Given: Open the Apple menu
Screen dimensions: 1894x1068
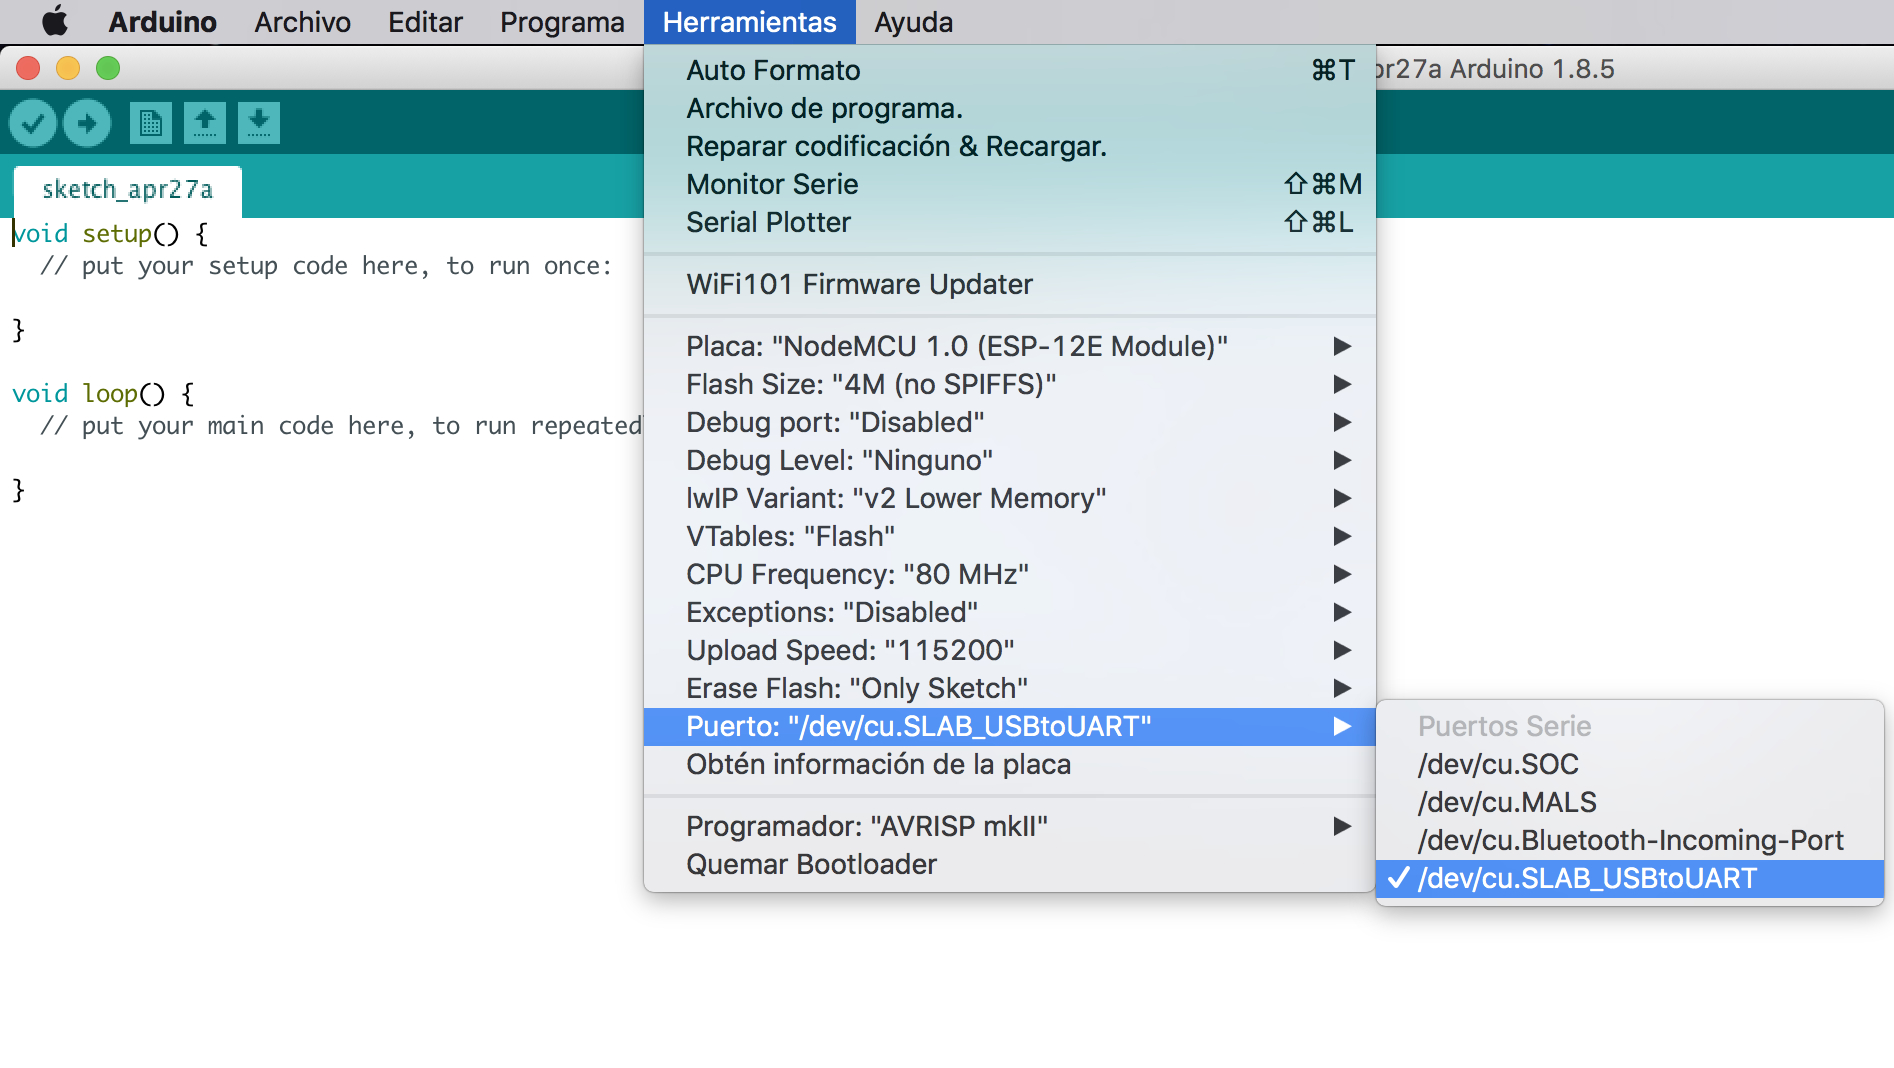Looking at the screenshot, I should coord(55,21).
